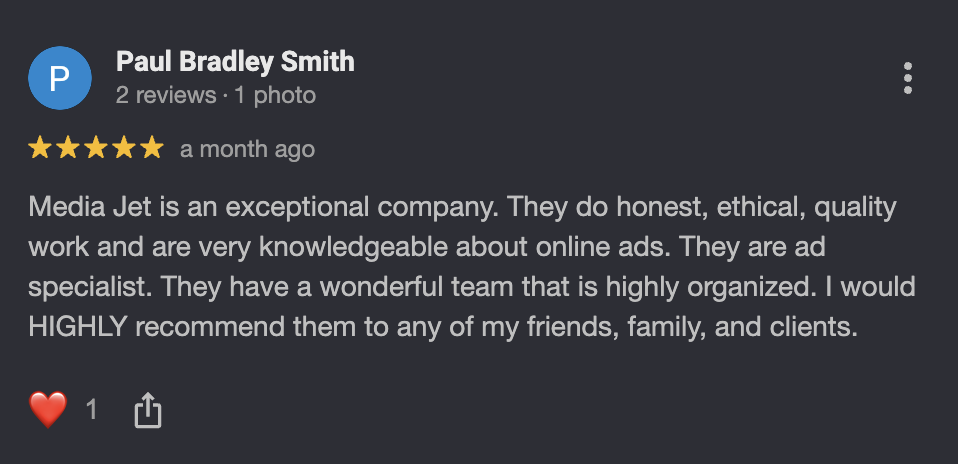Click the fourth yellow rating star

[124, 149]
